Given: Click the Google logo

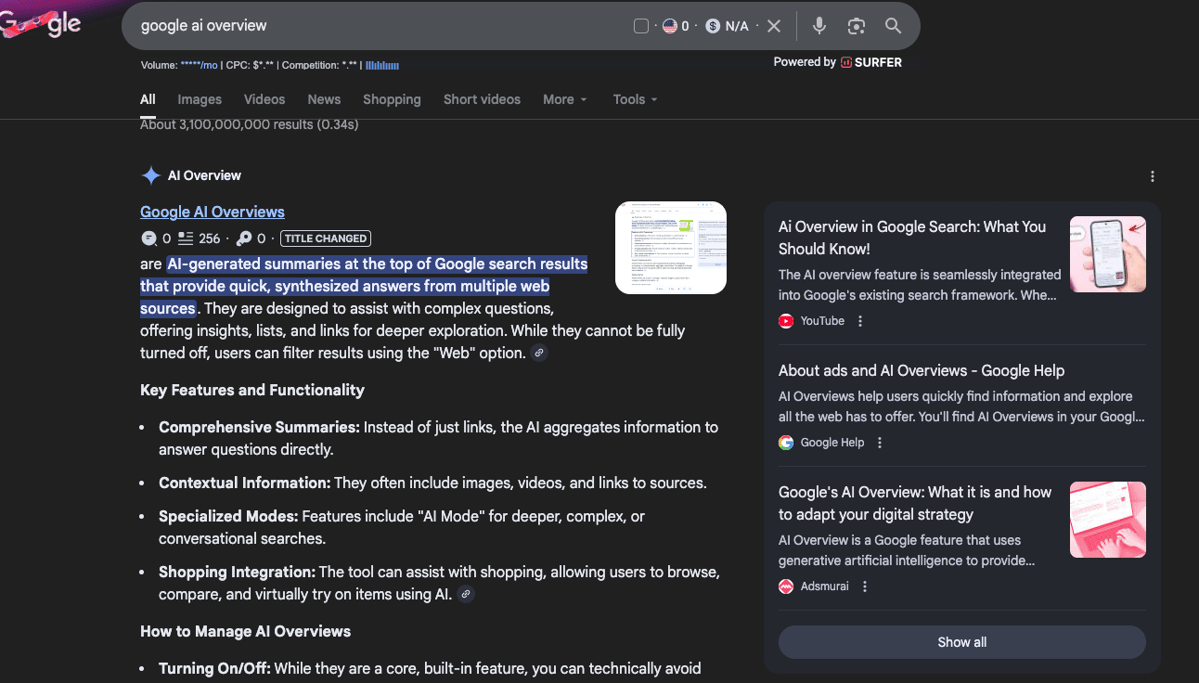Looking at the screenshot, I should [40, 24].
